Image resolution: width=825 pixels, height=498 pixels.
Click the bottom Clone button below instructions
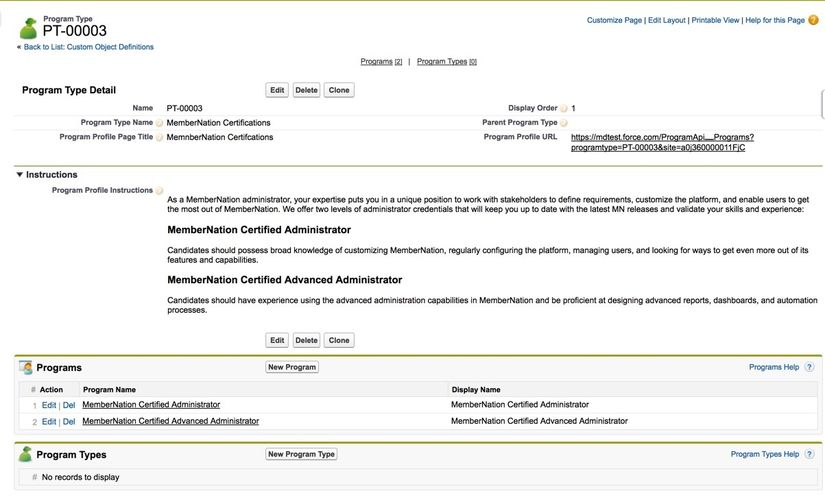339,340
